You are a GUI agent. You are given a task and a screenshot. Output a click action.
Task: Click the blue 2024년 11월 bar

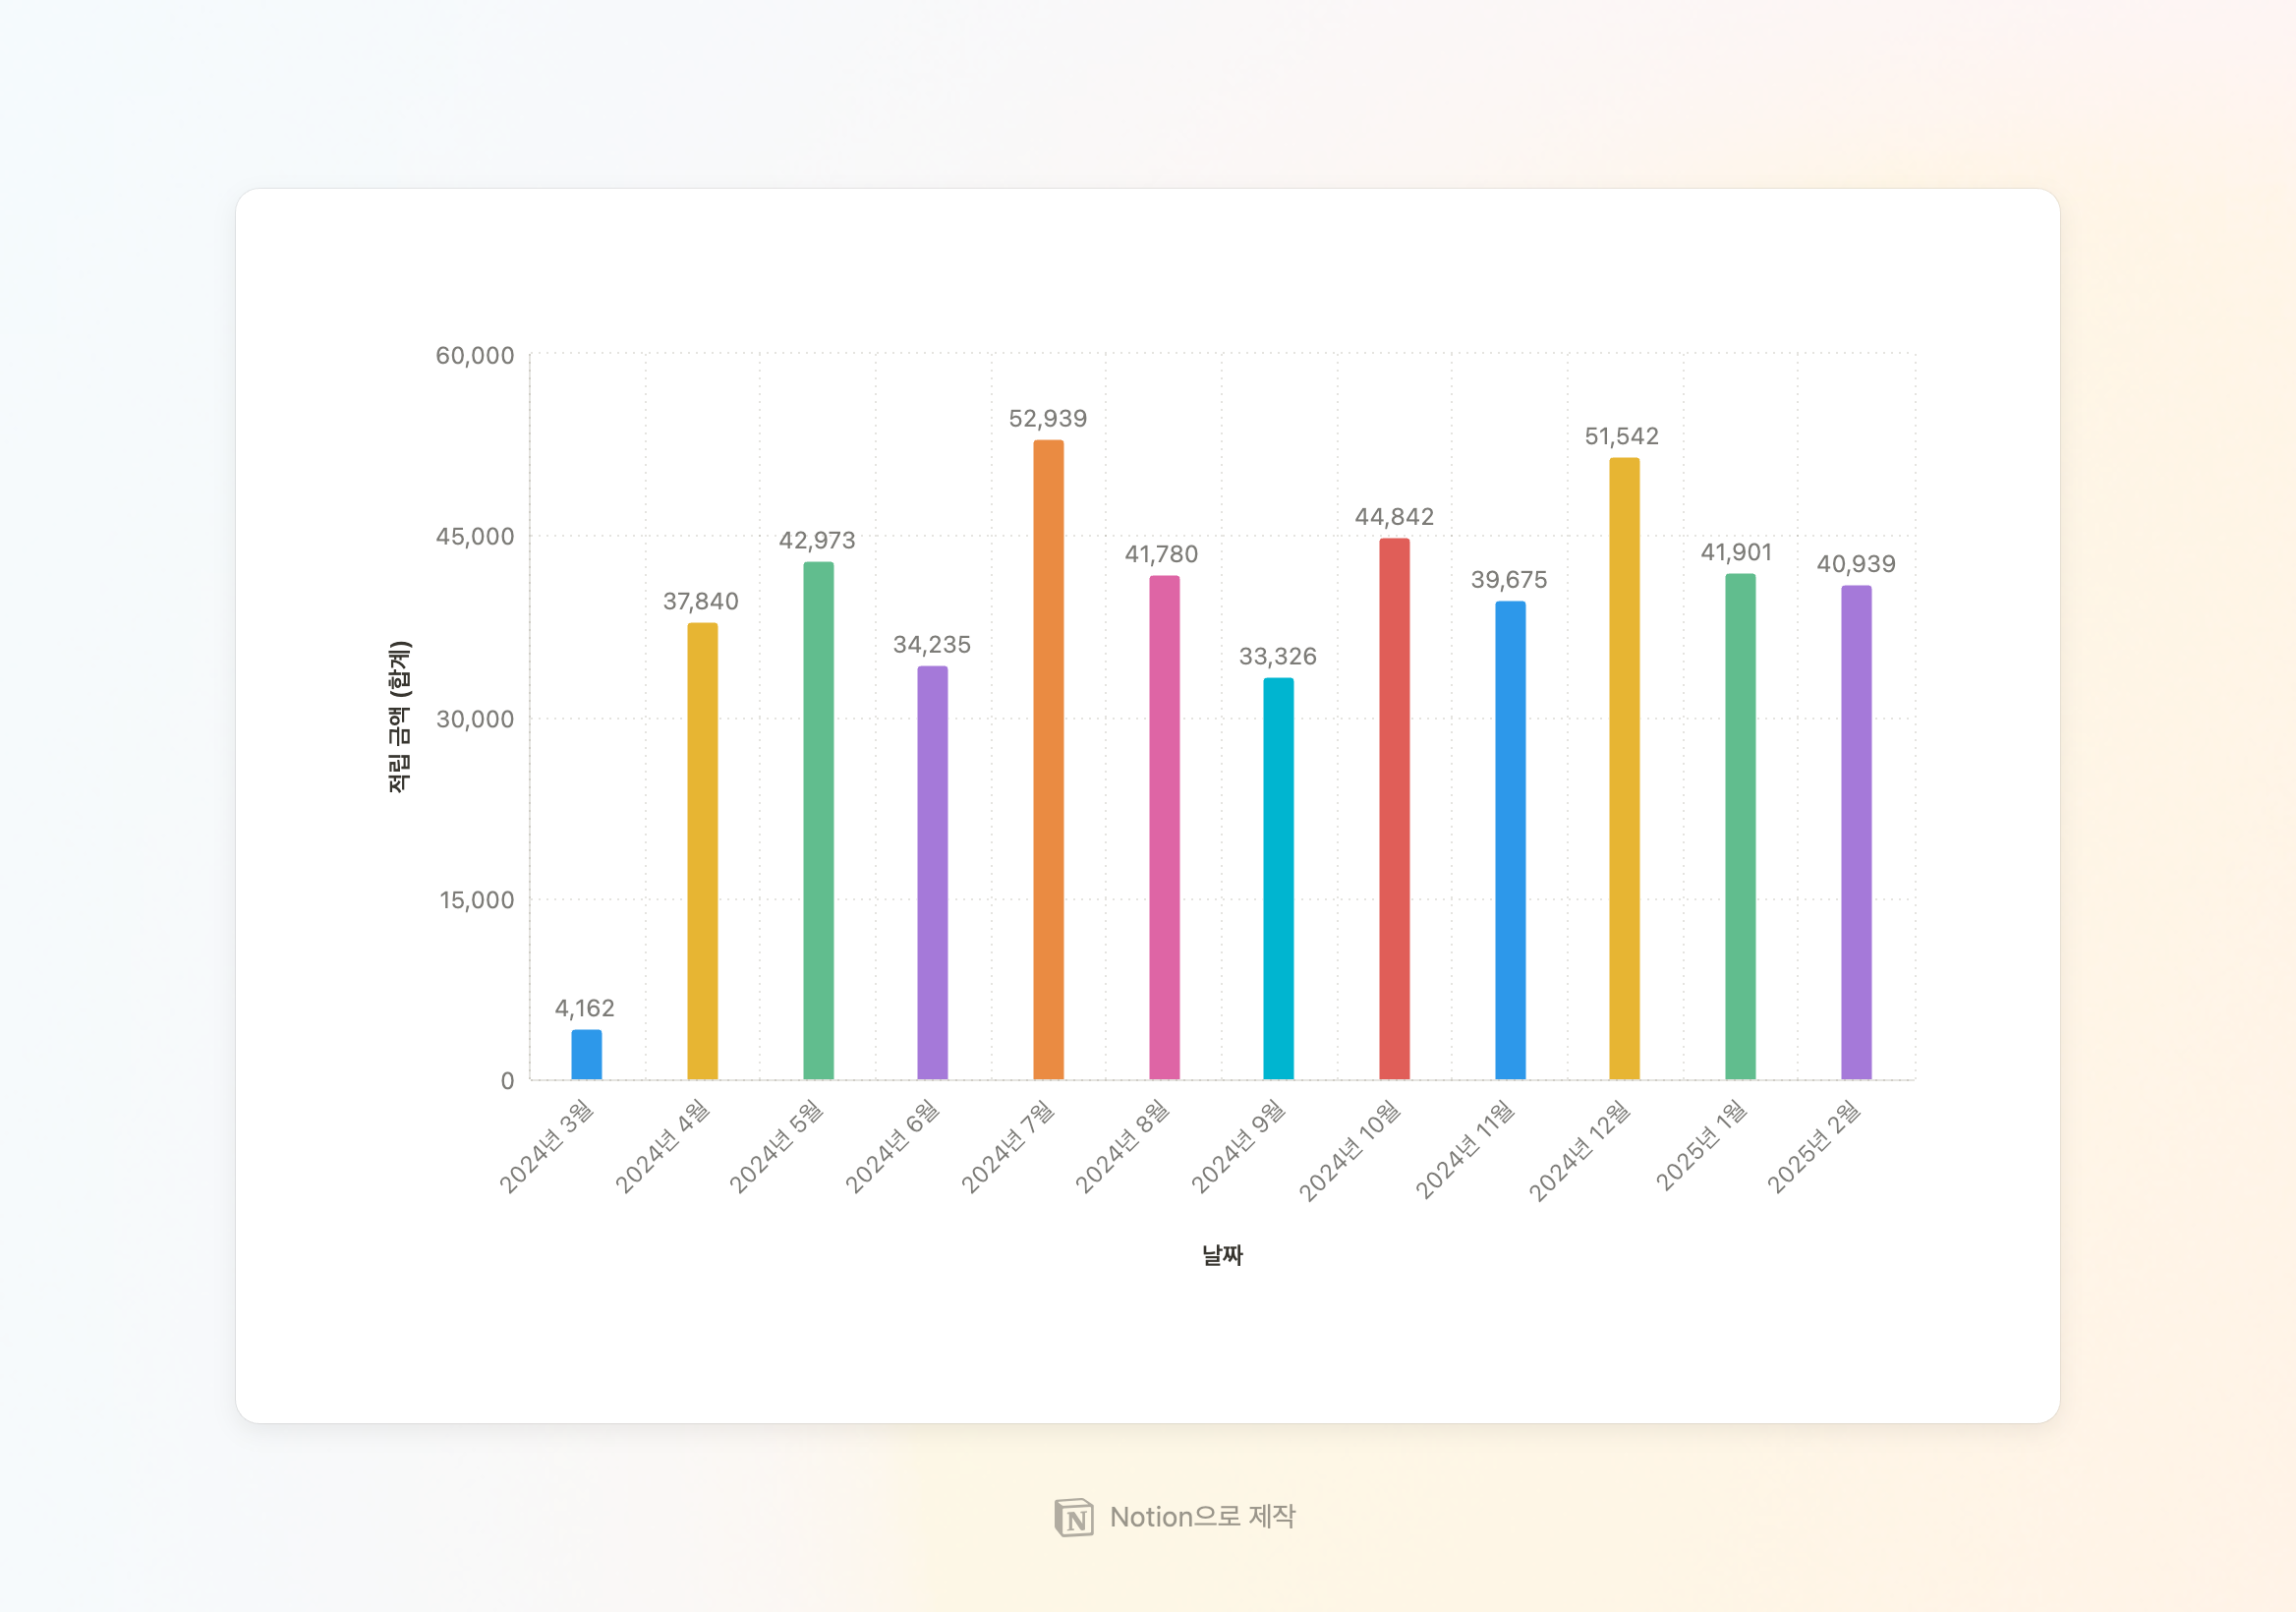[1510, 840]
